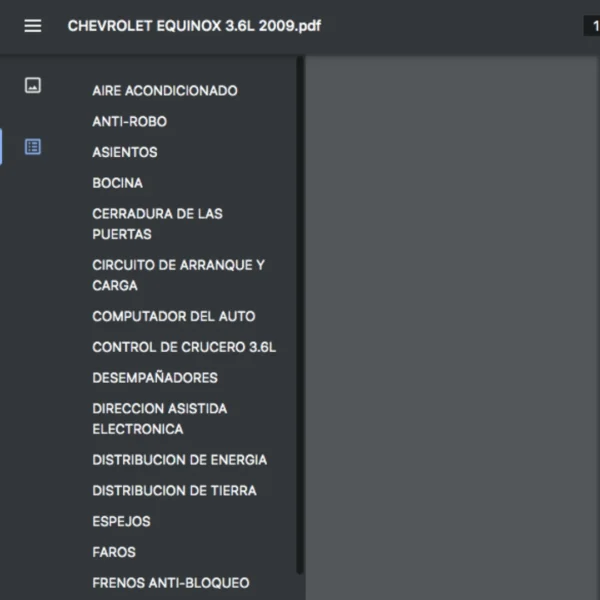Go to the DESEMPAÑADORES section
This screenshot has width=600, height=600.
pyautogui.click(x=155, y=378)
